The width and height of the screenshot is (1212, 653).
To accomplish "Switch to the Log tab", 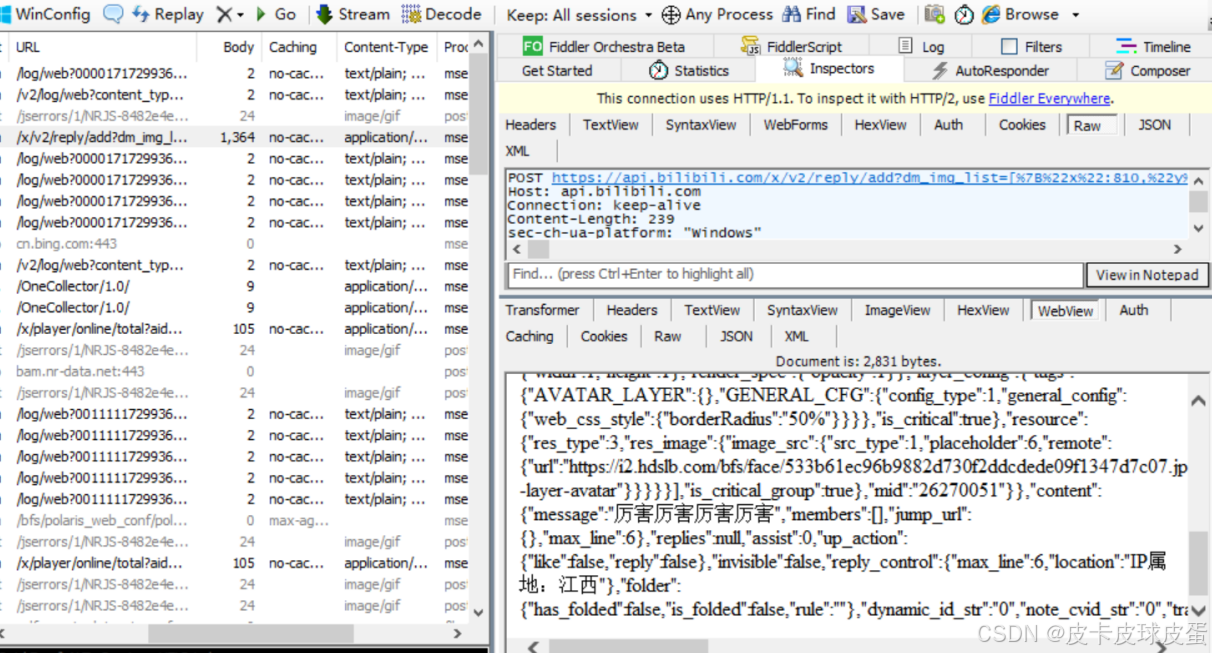I will pyautogui.click(x=921, y=46).
